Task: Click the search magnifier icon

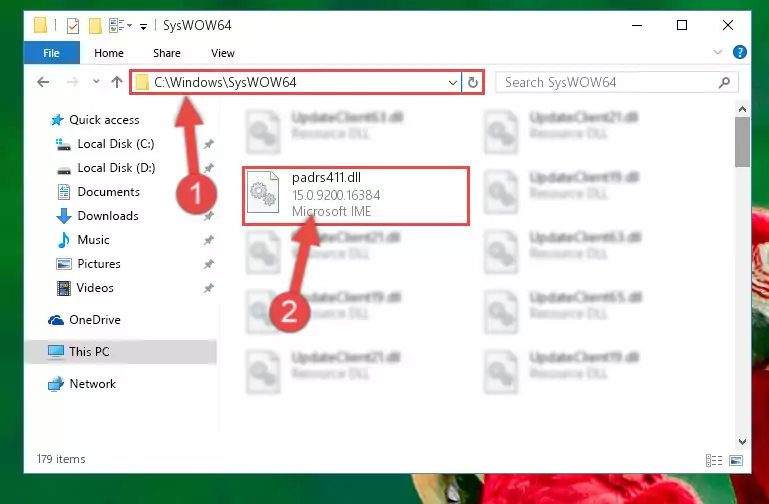Action: coord(724,82)
